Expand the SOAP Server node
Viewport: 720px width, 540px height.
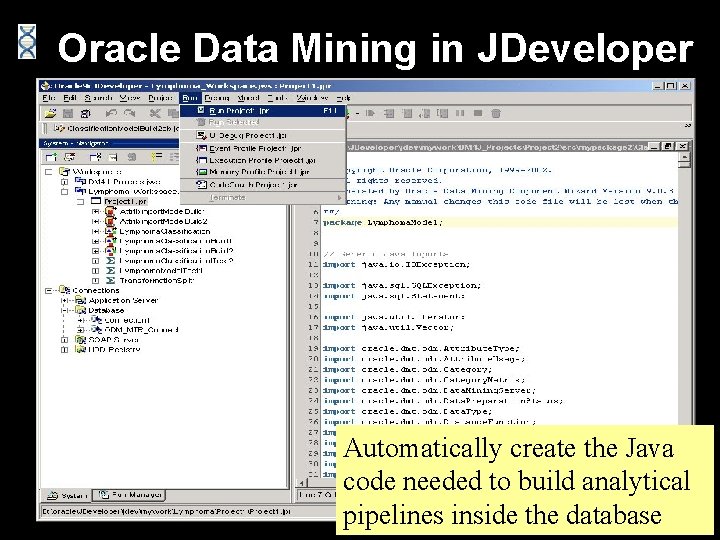click(x=65, y=340)
